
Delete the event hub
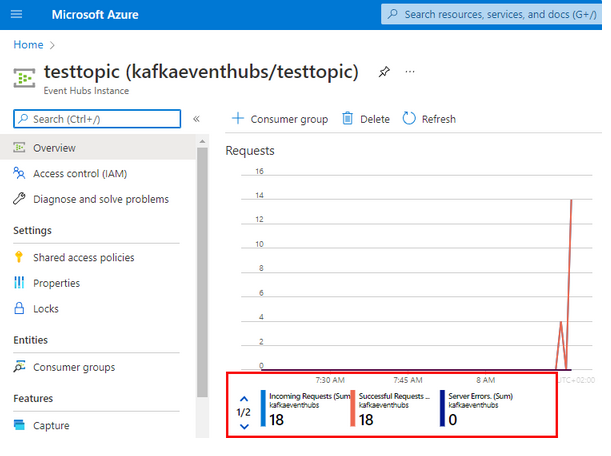click(x=366, y=119)
